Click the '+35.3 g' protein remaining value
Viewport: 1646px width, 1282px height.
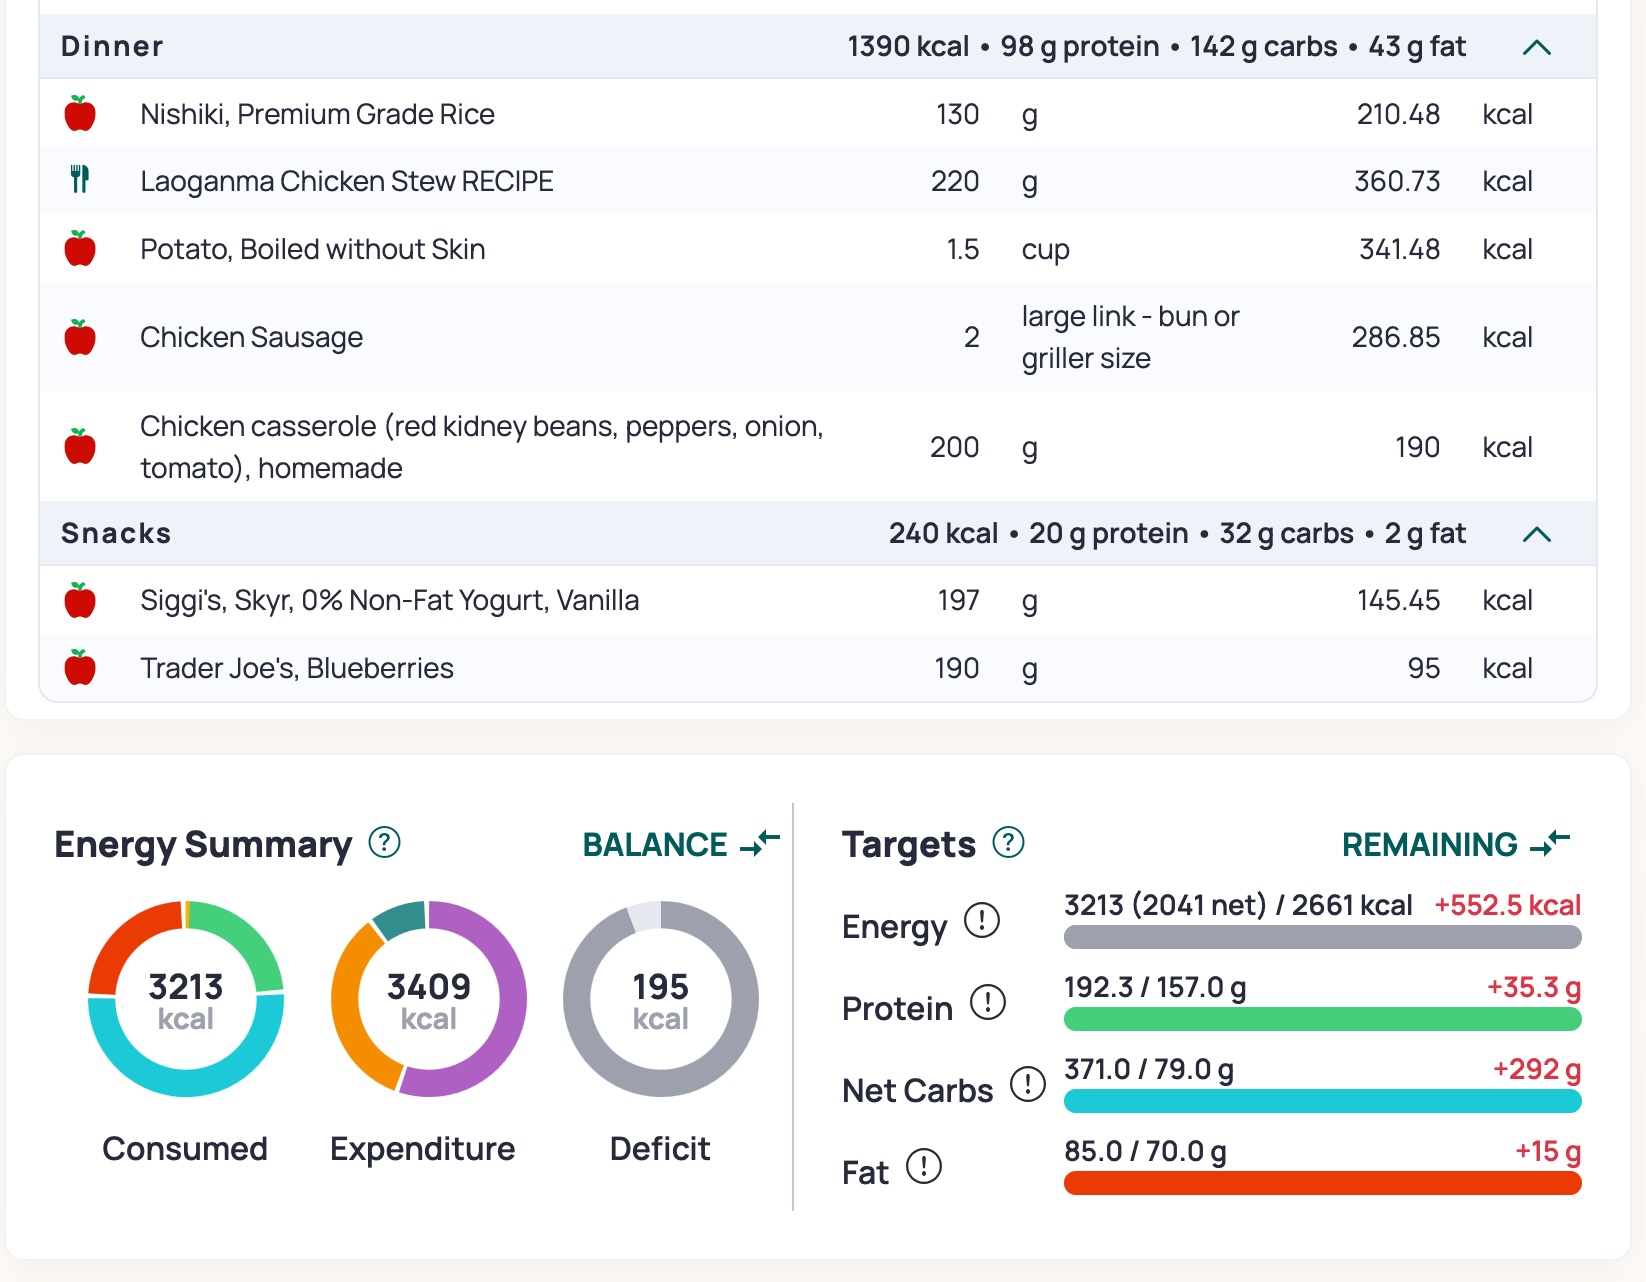click(1533, 987)
